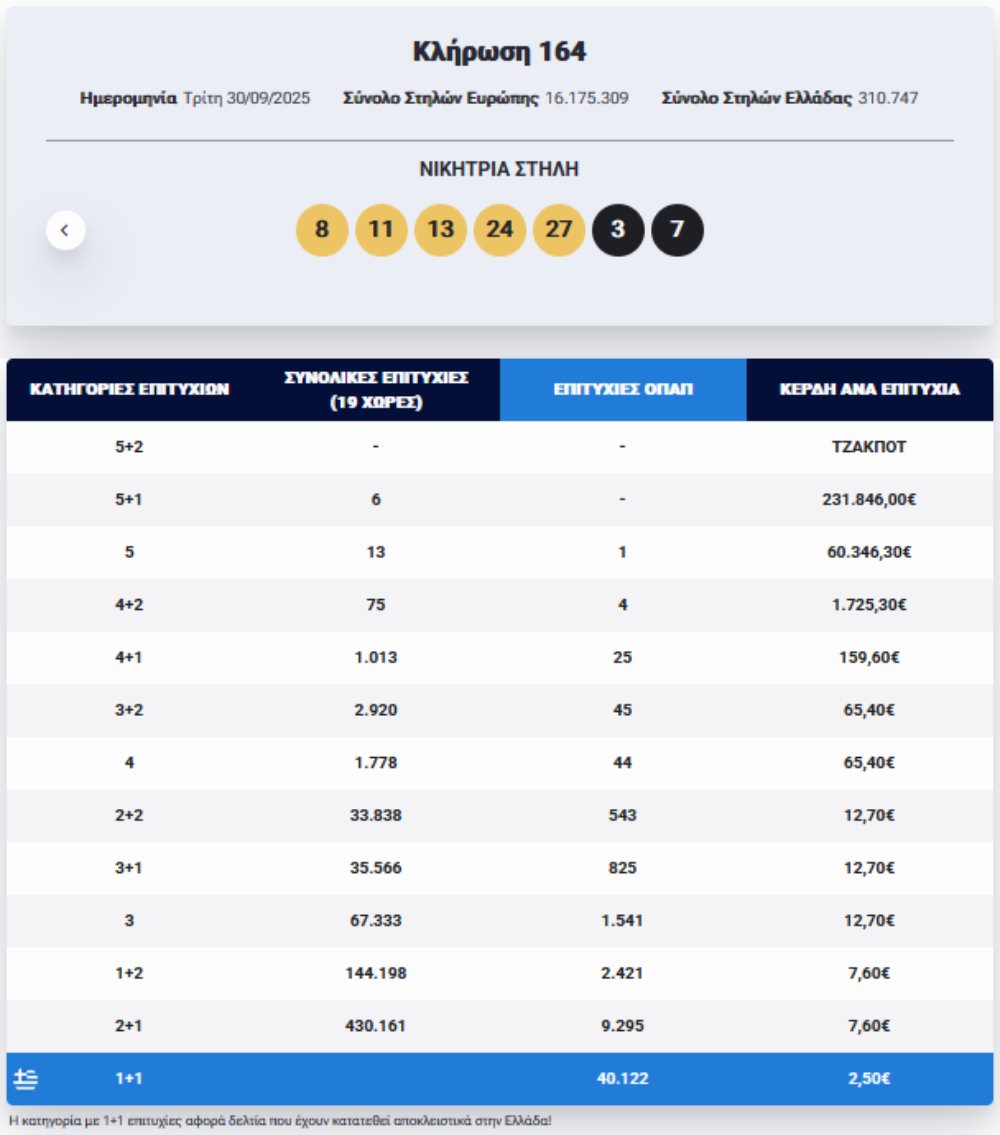
Task: Click the Europe total columns value 16.175.309
Action: 587,98
